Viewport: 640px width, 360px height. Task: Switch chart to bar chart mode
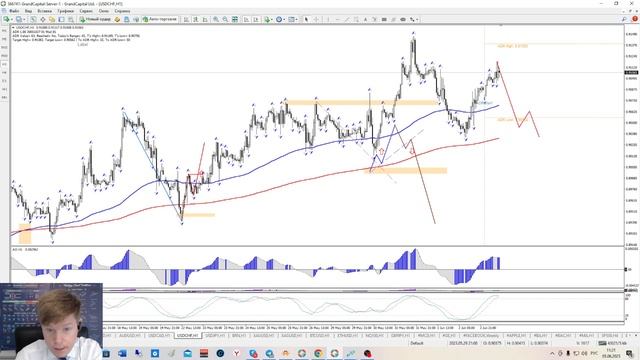point(186,19)
